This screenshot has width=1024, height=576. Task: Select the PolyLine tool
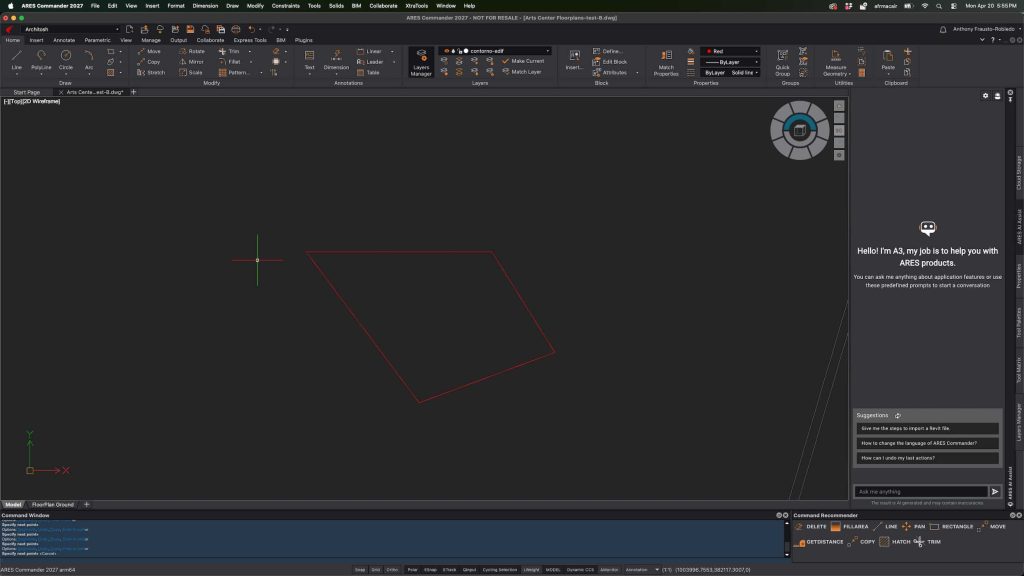click(41, 59)
